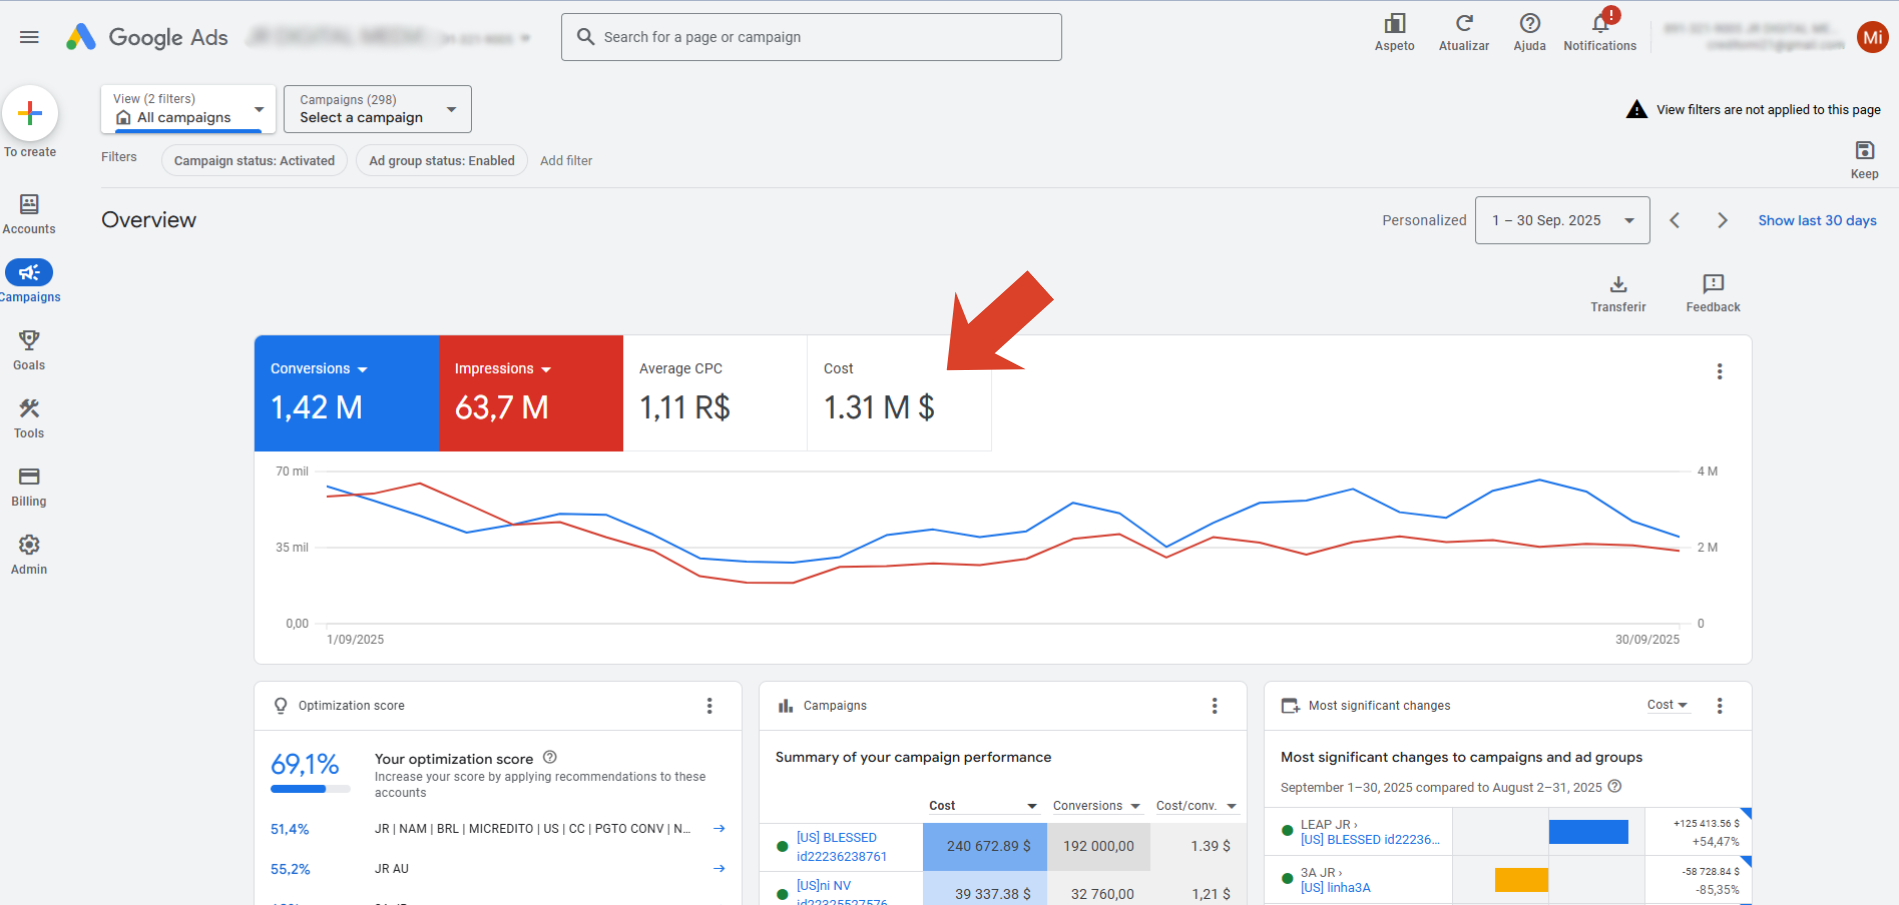This screenshot has width=1899, height=905.
Task: Go to next date range
Action: click(1722, 220)
